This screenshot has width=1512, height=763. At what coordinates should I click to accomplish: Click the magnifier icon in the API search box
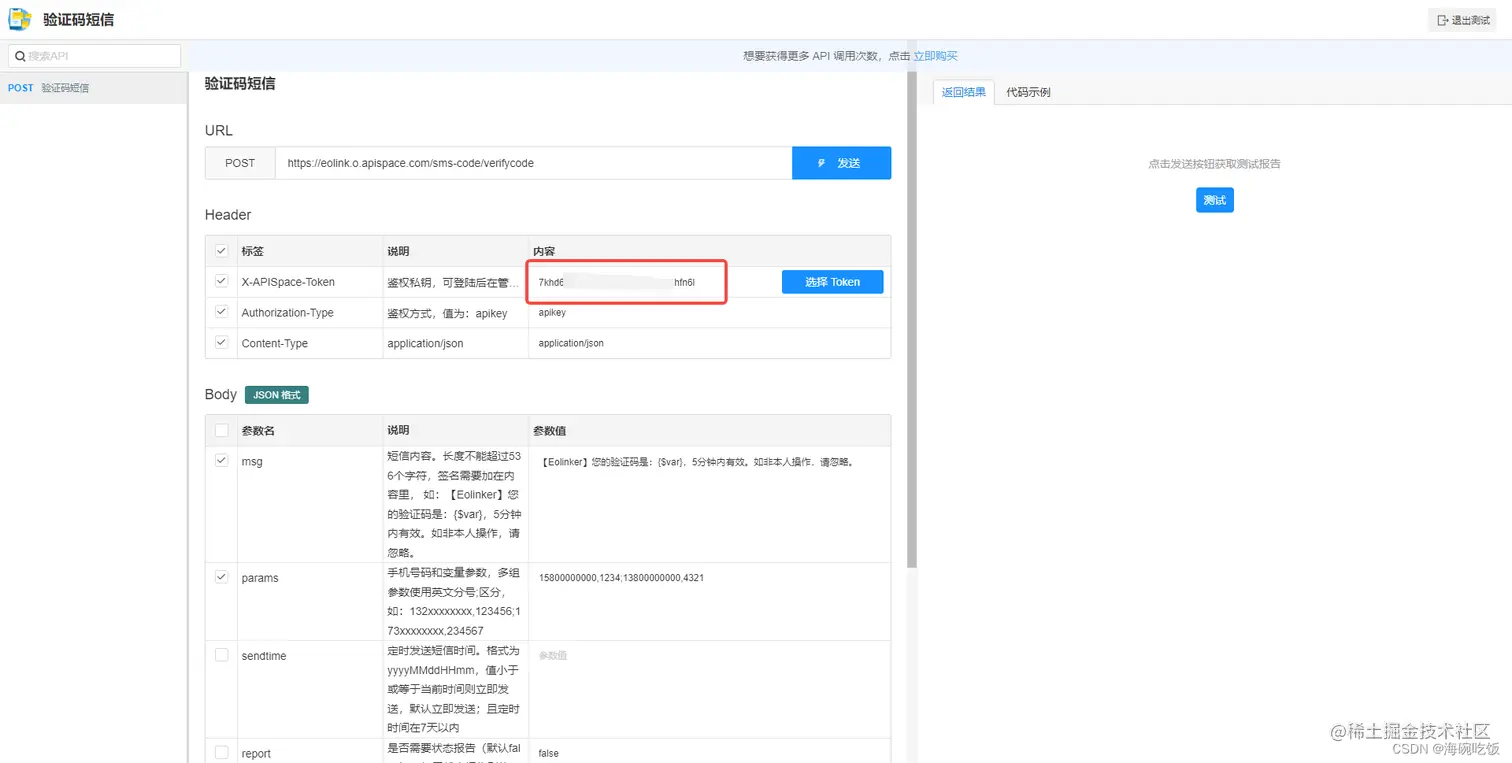coord(21,55)
